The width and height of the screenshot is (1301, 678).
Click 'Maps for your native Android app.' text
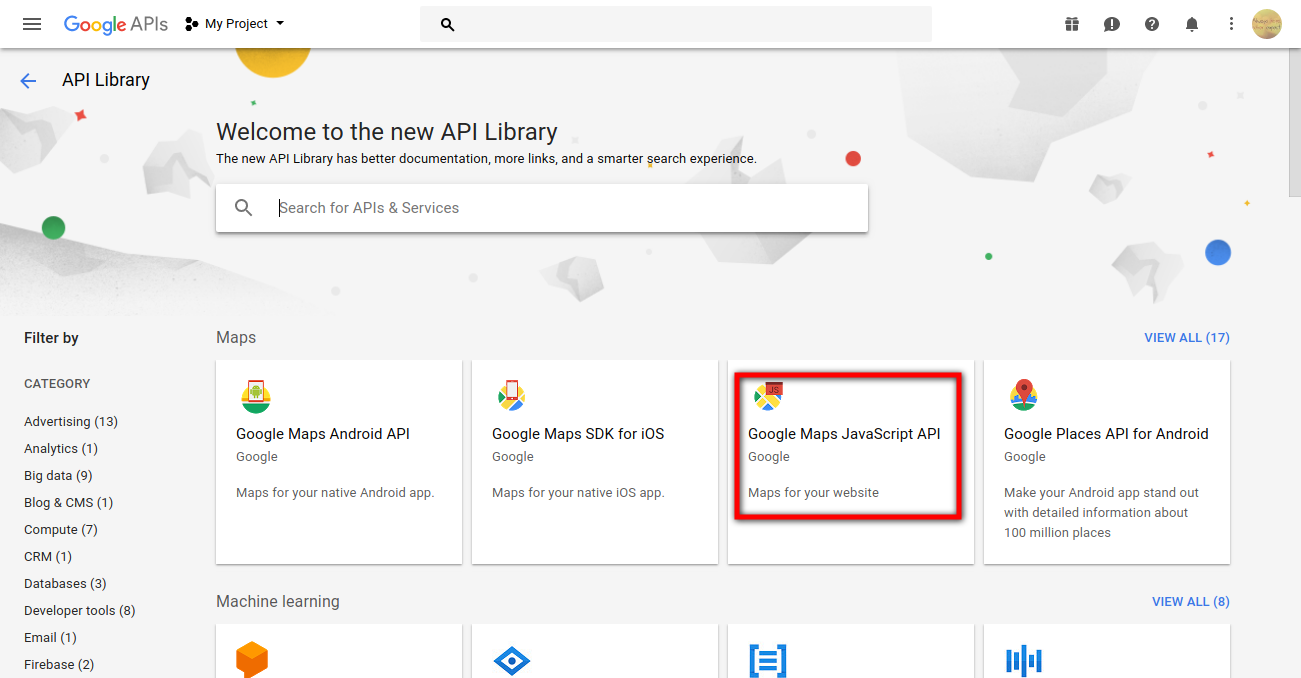335,493
